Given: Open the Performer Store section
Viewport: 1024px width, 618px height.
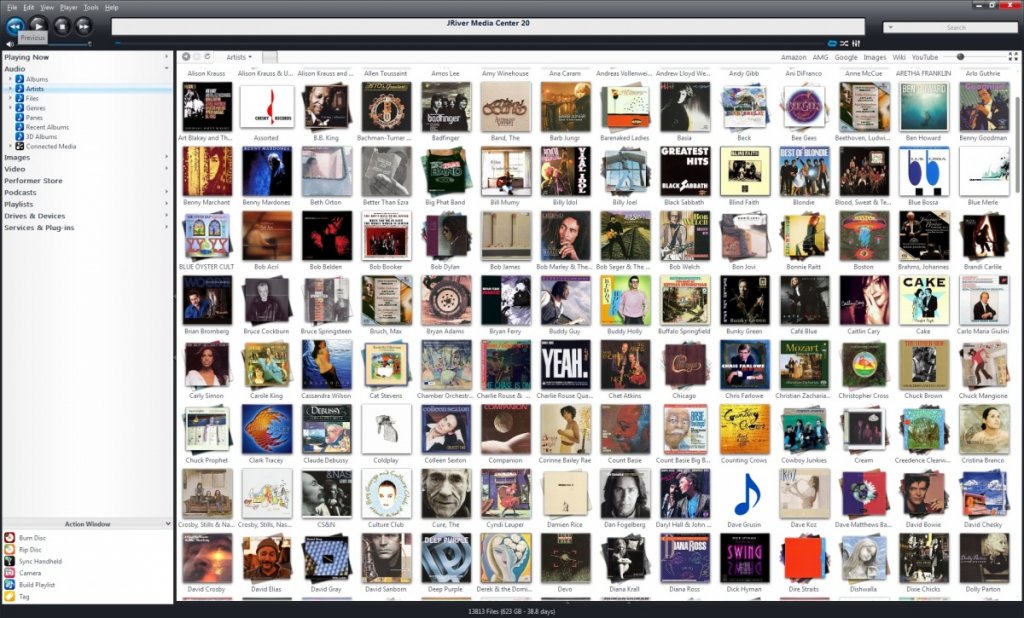Looking at the screenshot, I should 33,181.
